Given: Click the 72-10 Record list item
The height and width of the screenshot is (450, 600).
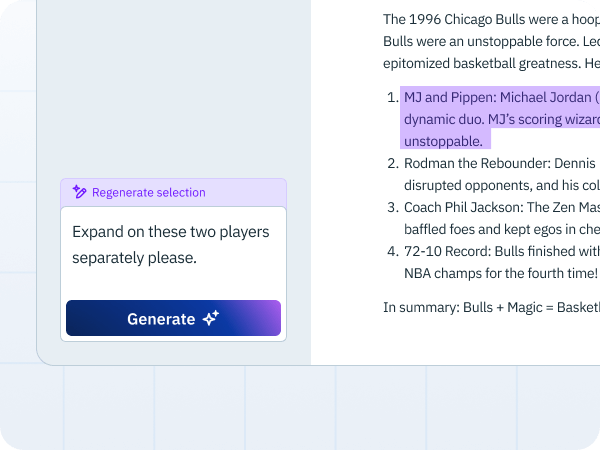Looking at the screenshot, I should pyautogui.click(x=502, y=262).
